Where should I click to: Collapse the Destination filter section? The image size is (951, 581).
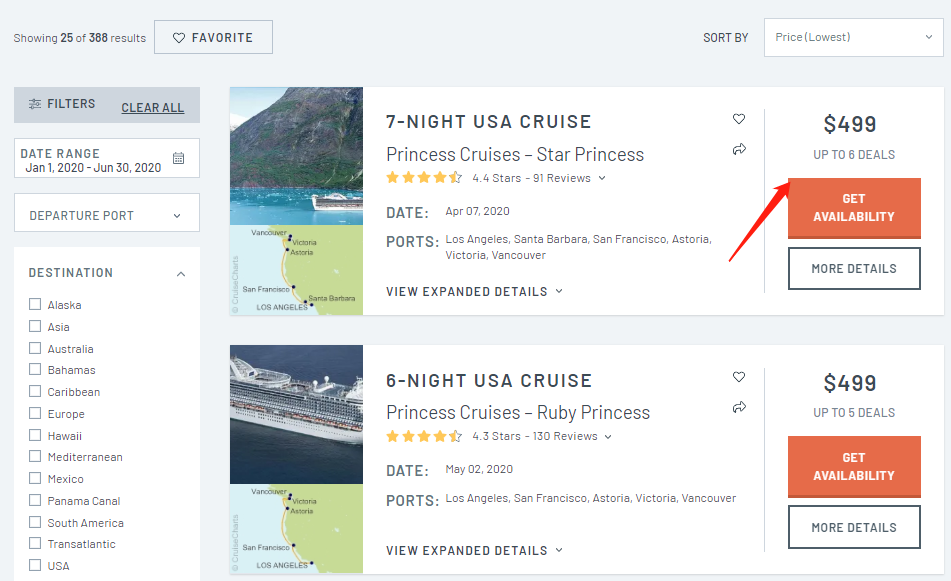coord(181,273)
